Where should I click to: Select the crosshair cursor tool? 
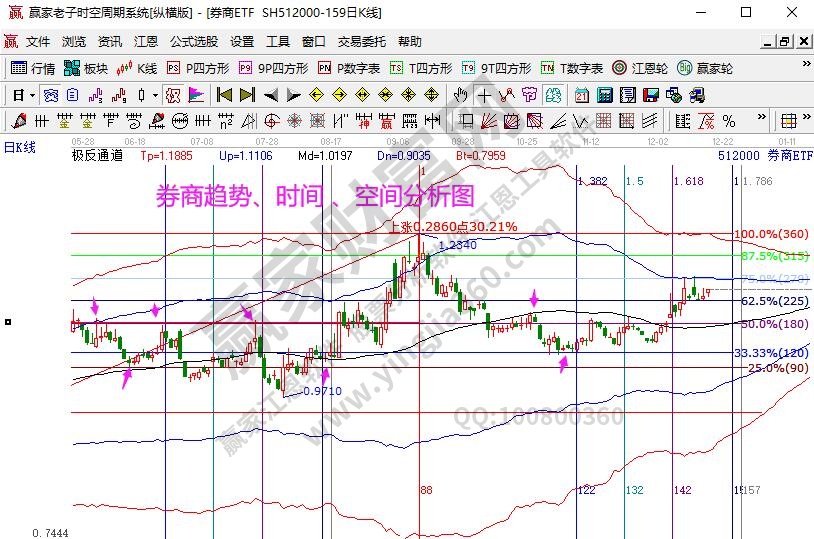(484, 96)
